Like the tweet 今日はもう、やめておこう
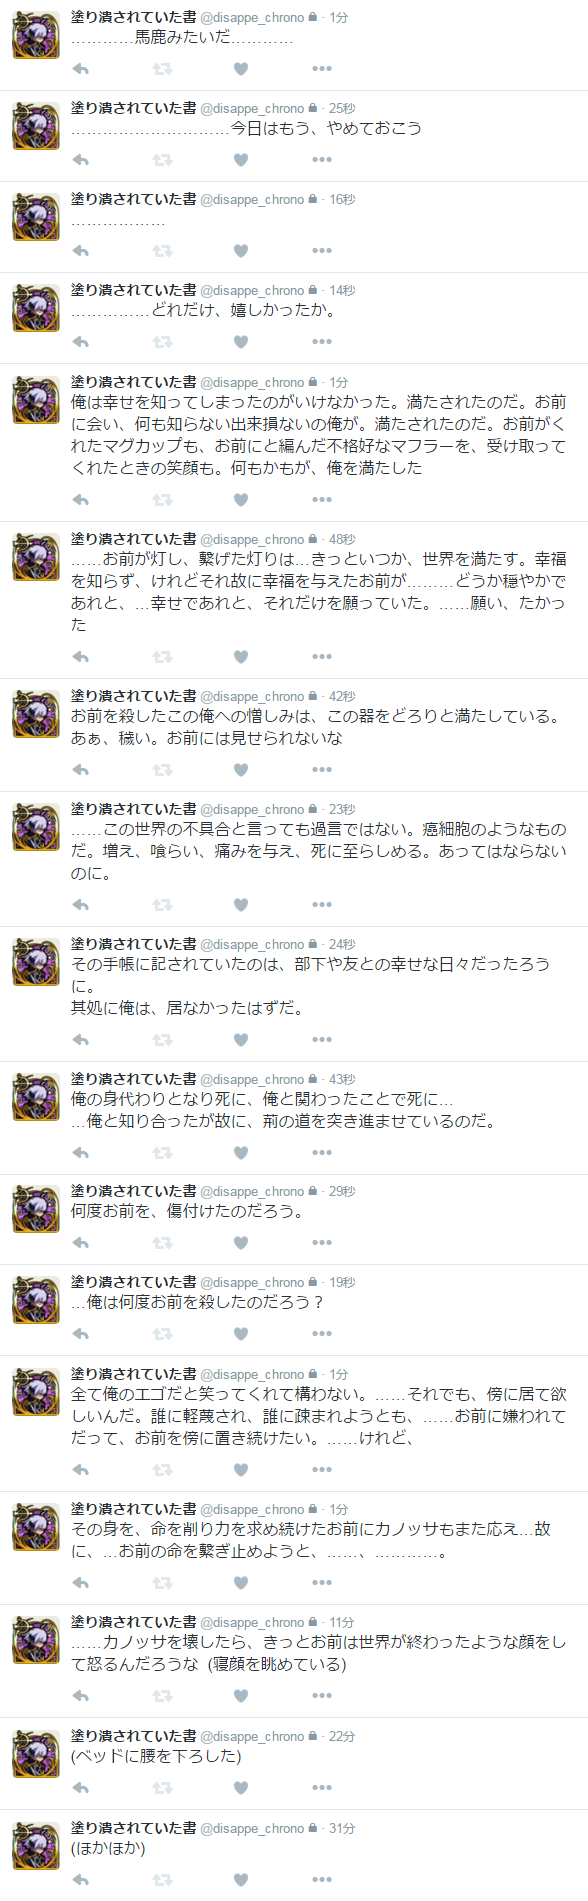 click(x=241, y=160)
